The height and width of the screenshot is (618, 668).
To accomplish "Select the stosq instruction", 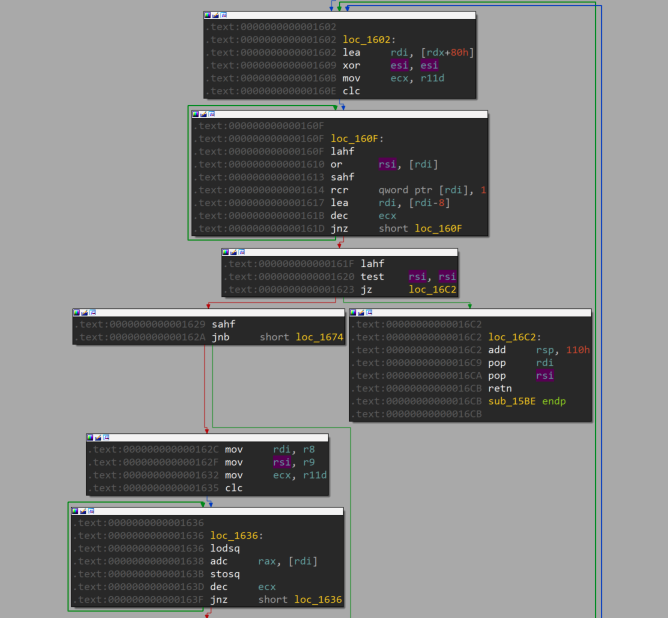I will [225, 574].
